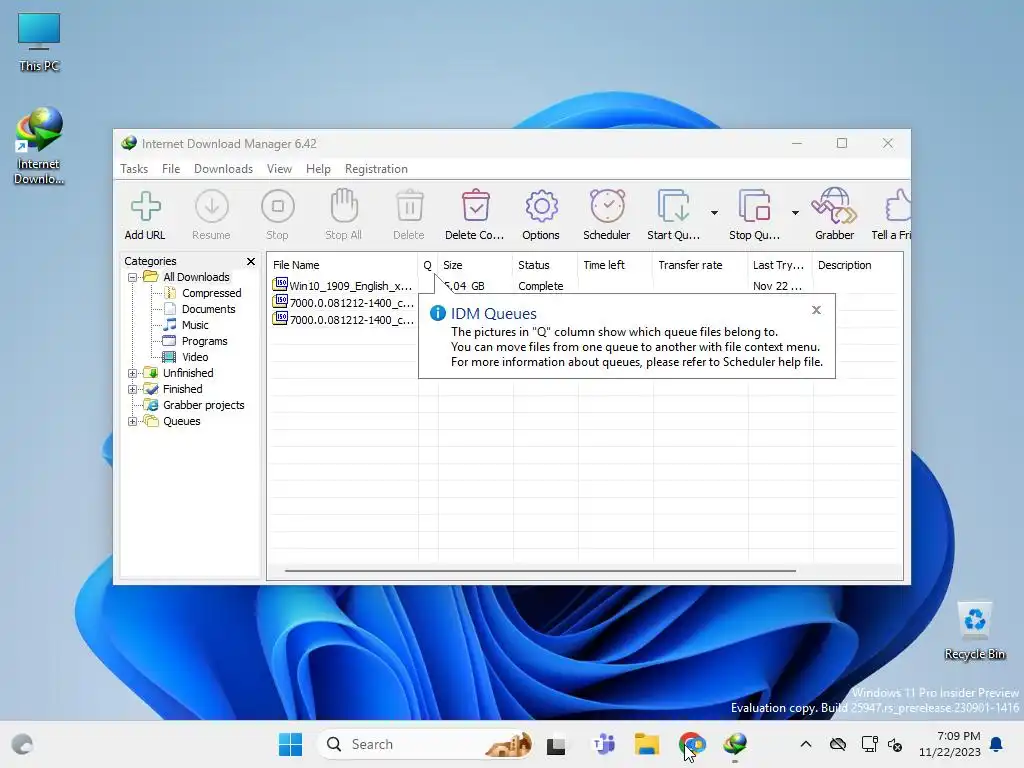
Task: Select the second 7000.0.081212-1400_c... file
Action: pos(343,320)
